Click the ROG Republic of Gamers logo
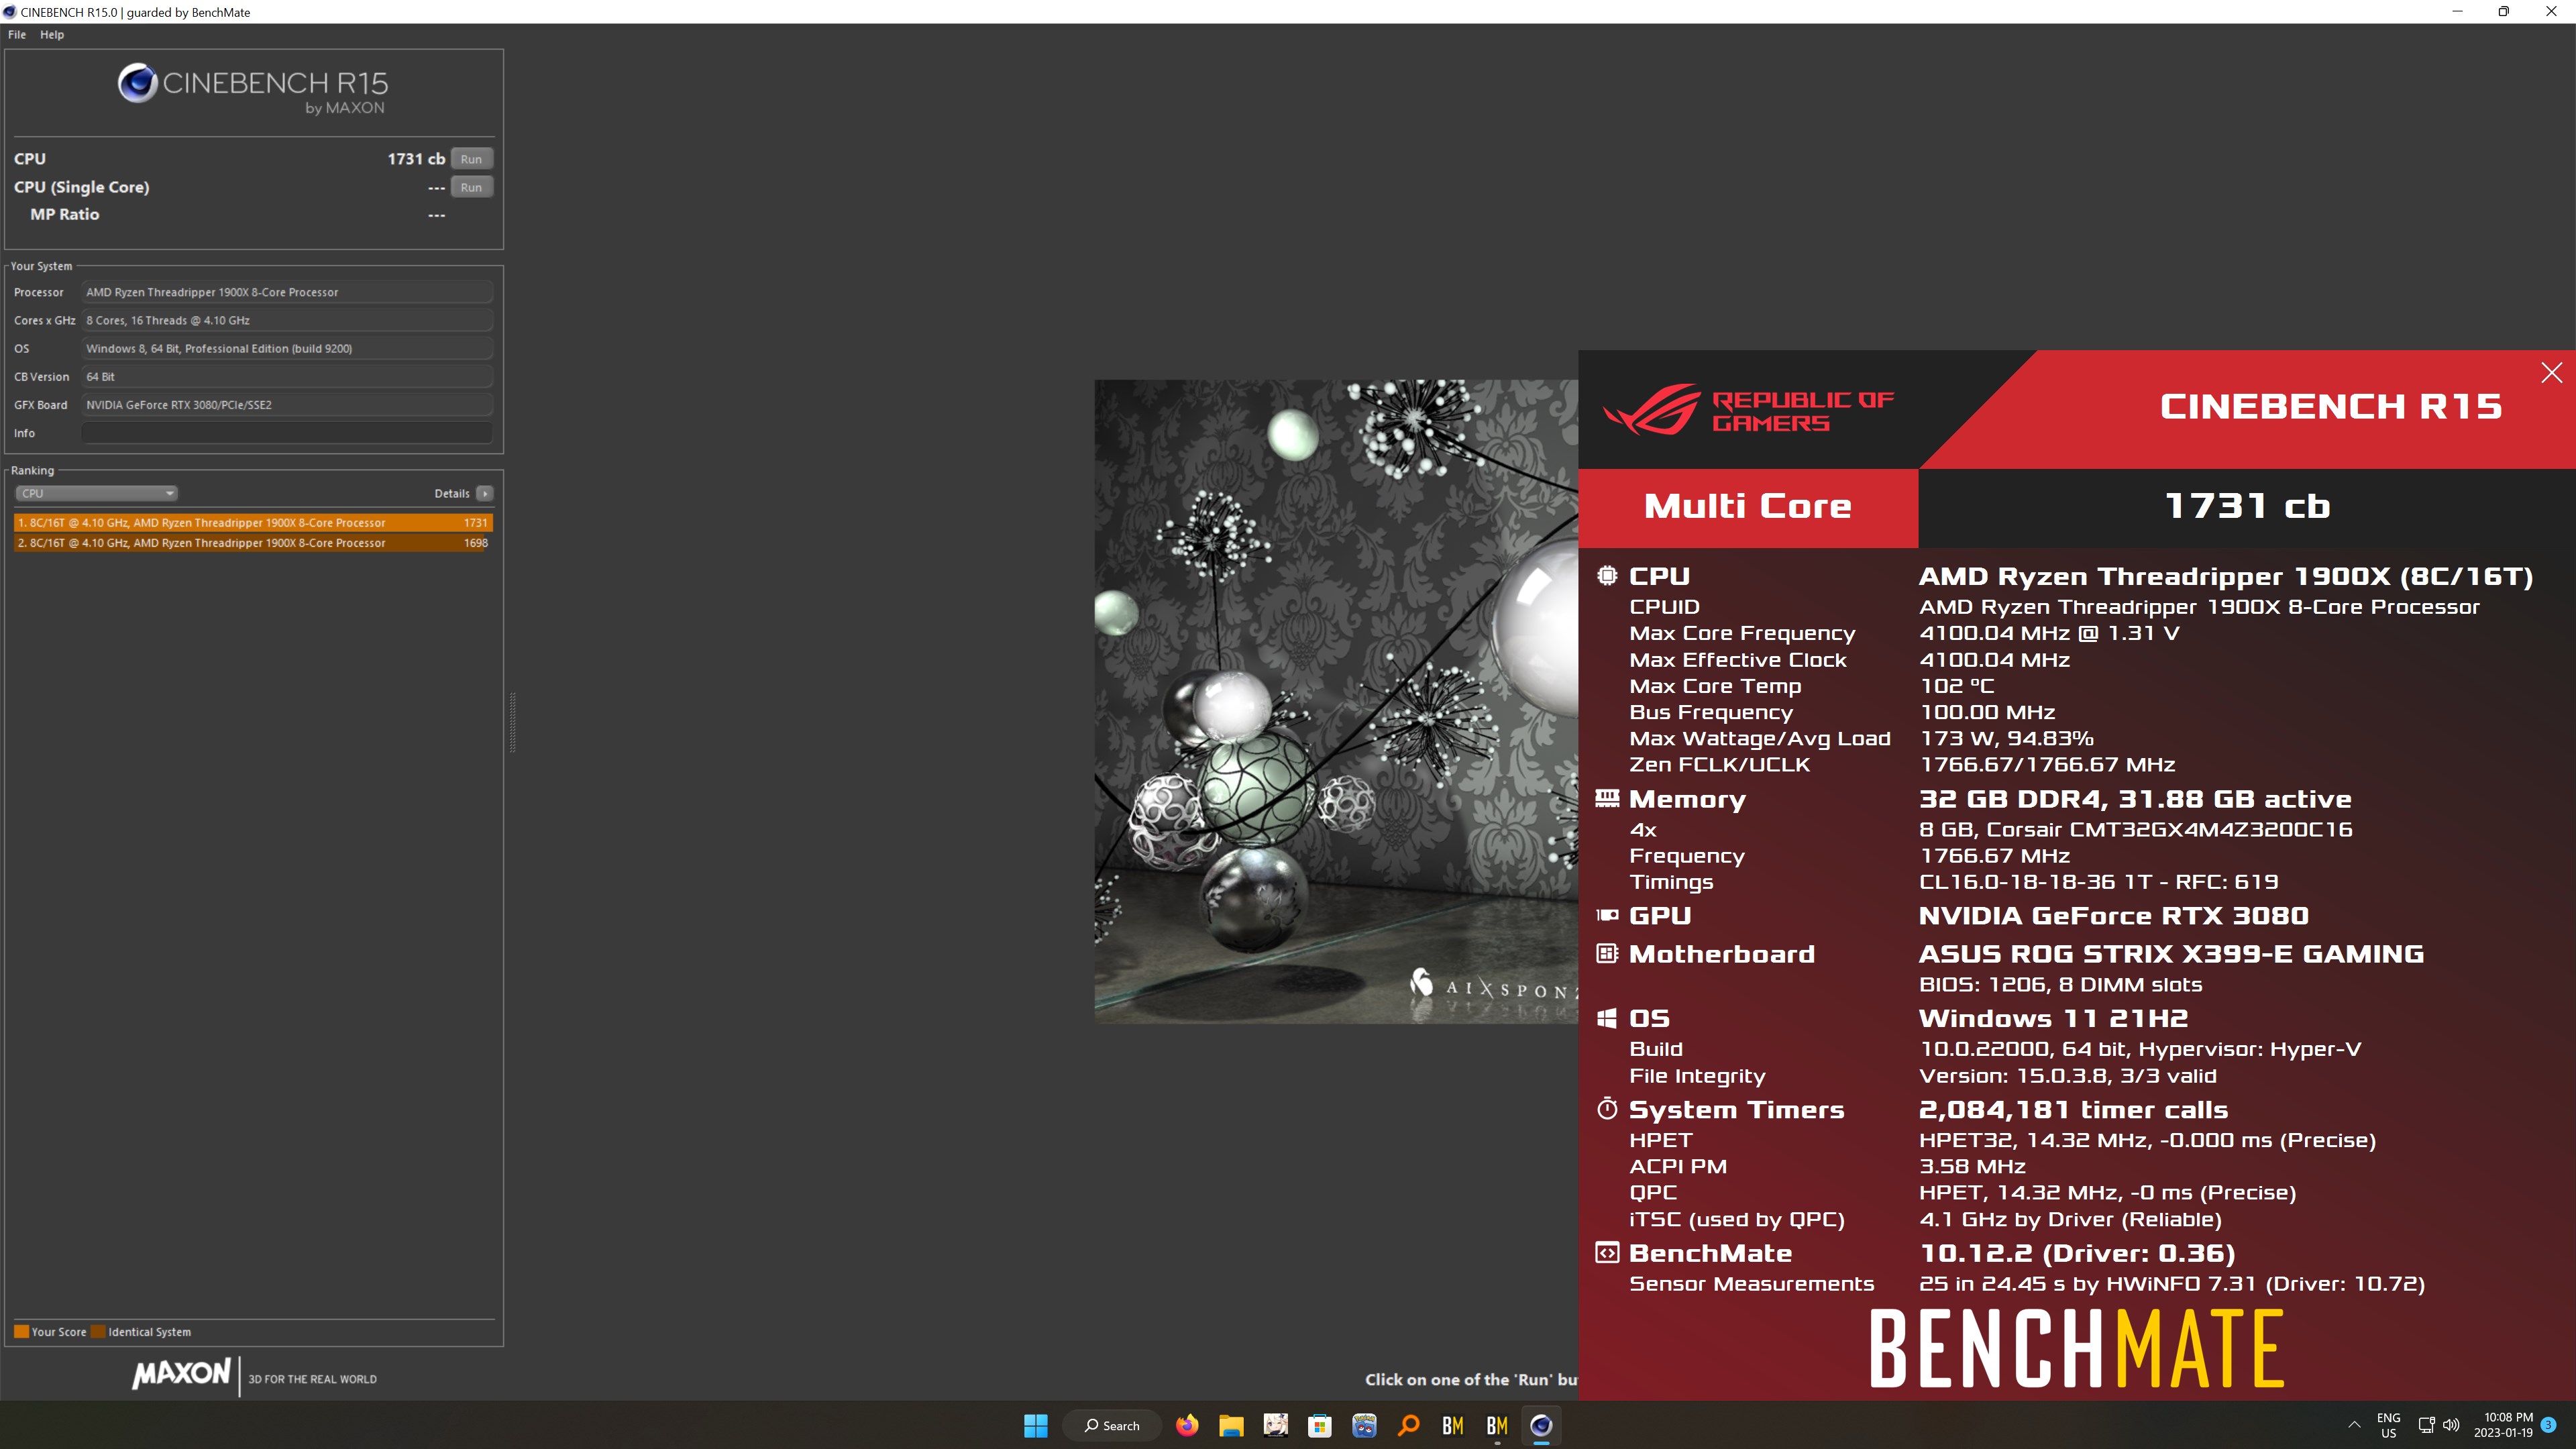 [x=1748, y=410]
